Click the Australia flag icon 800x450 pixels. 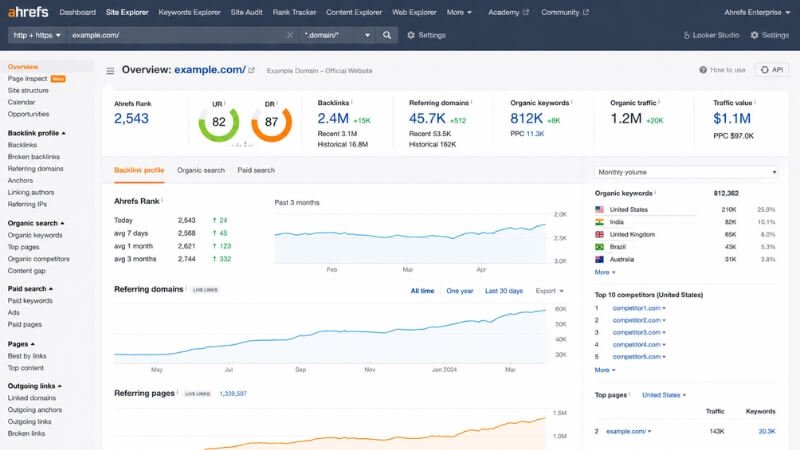[x=599, y=259]
